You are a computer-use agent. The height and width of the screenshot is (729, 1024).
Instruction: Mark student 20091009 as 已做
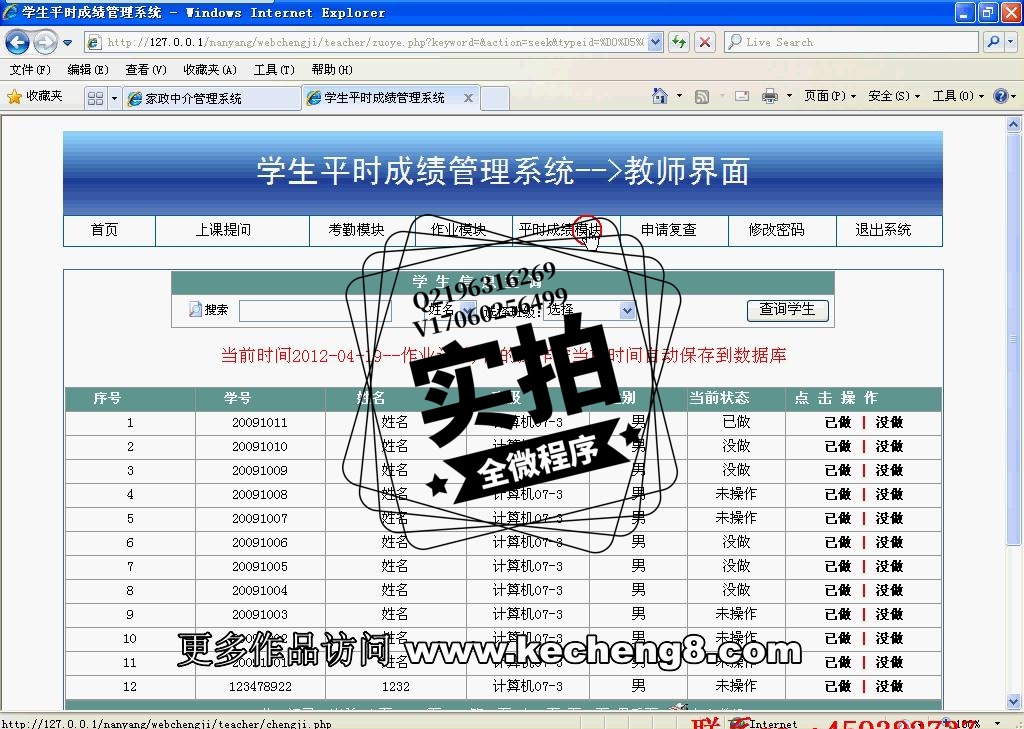[838, 471]
